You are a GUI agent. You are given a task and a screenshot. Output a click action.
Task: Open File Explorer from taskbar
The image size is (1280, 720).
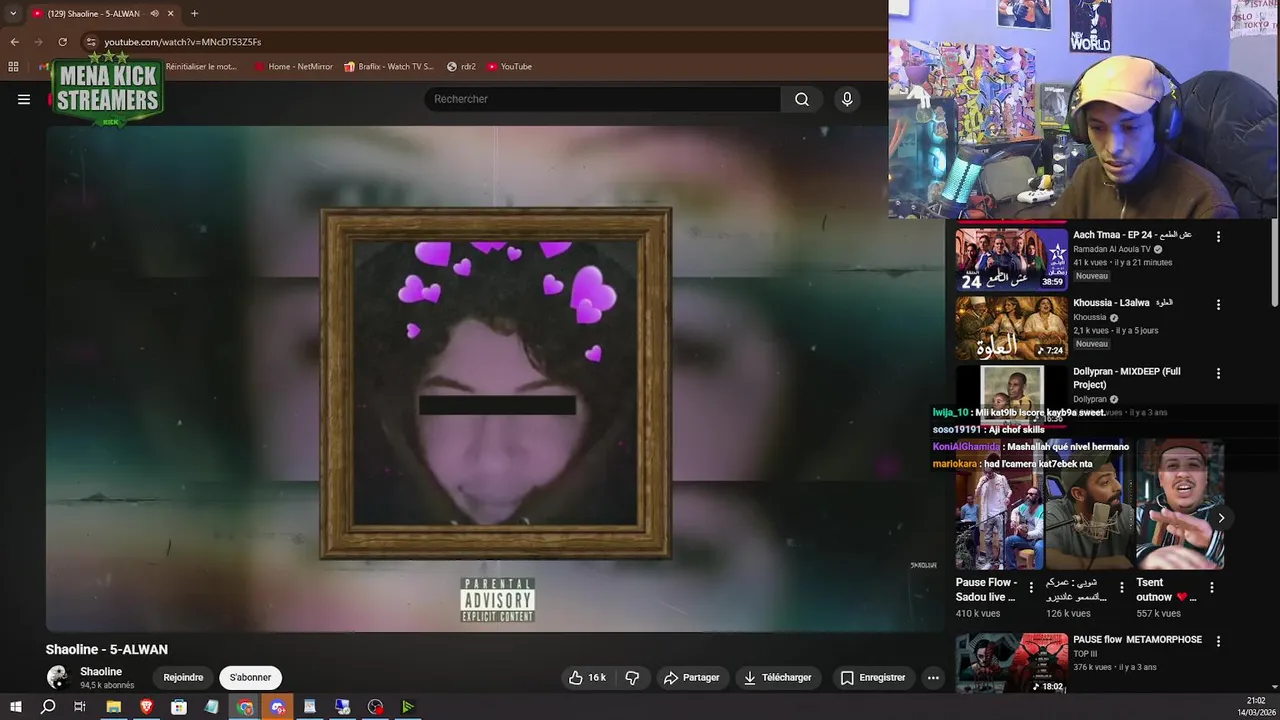(x=114, y=707)
